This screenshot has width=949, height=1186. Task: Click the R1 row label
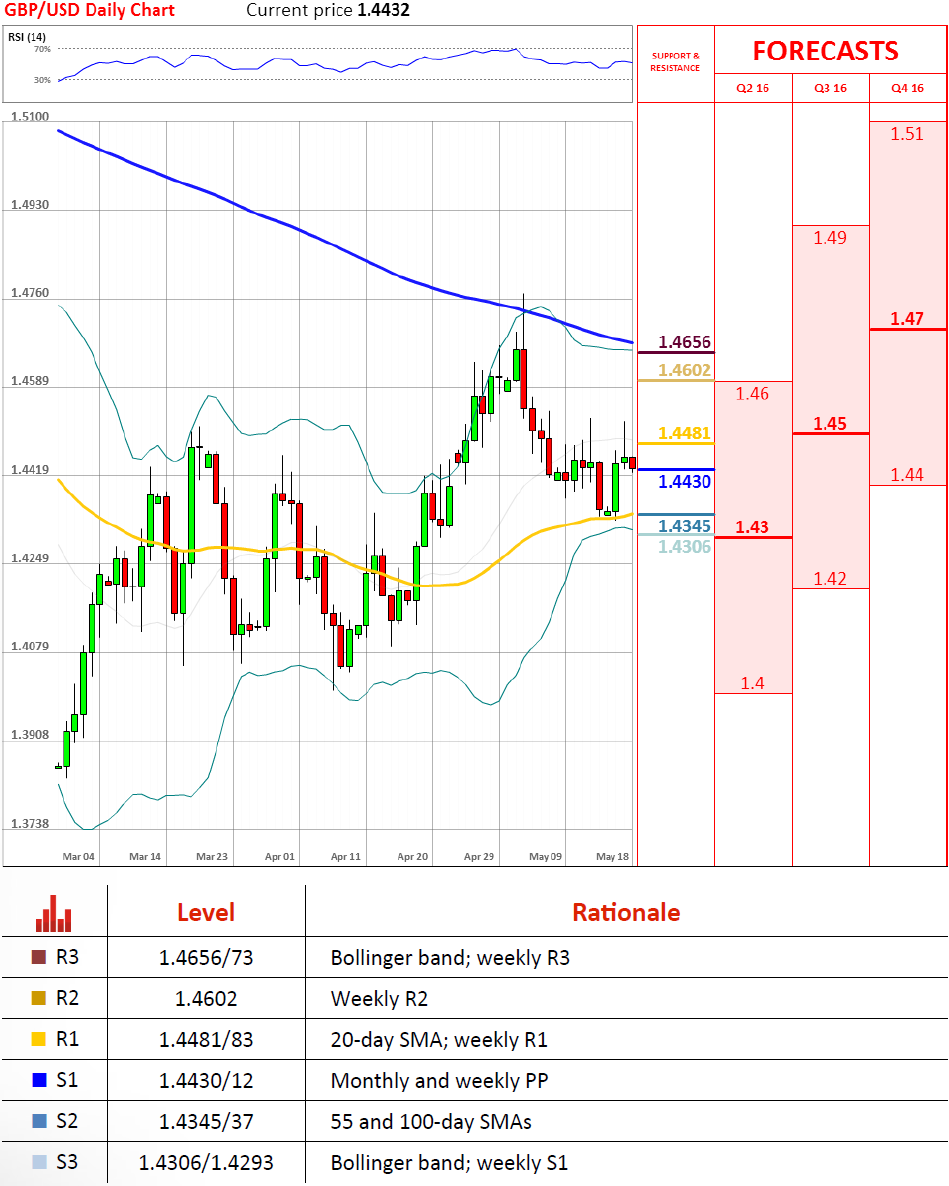(67, 1039)
